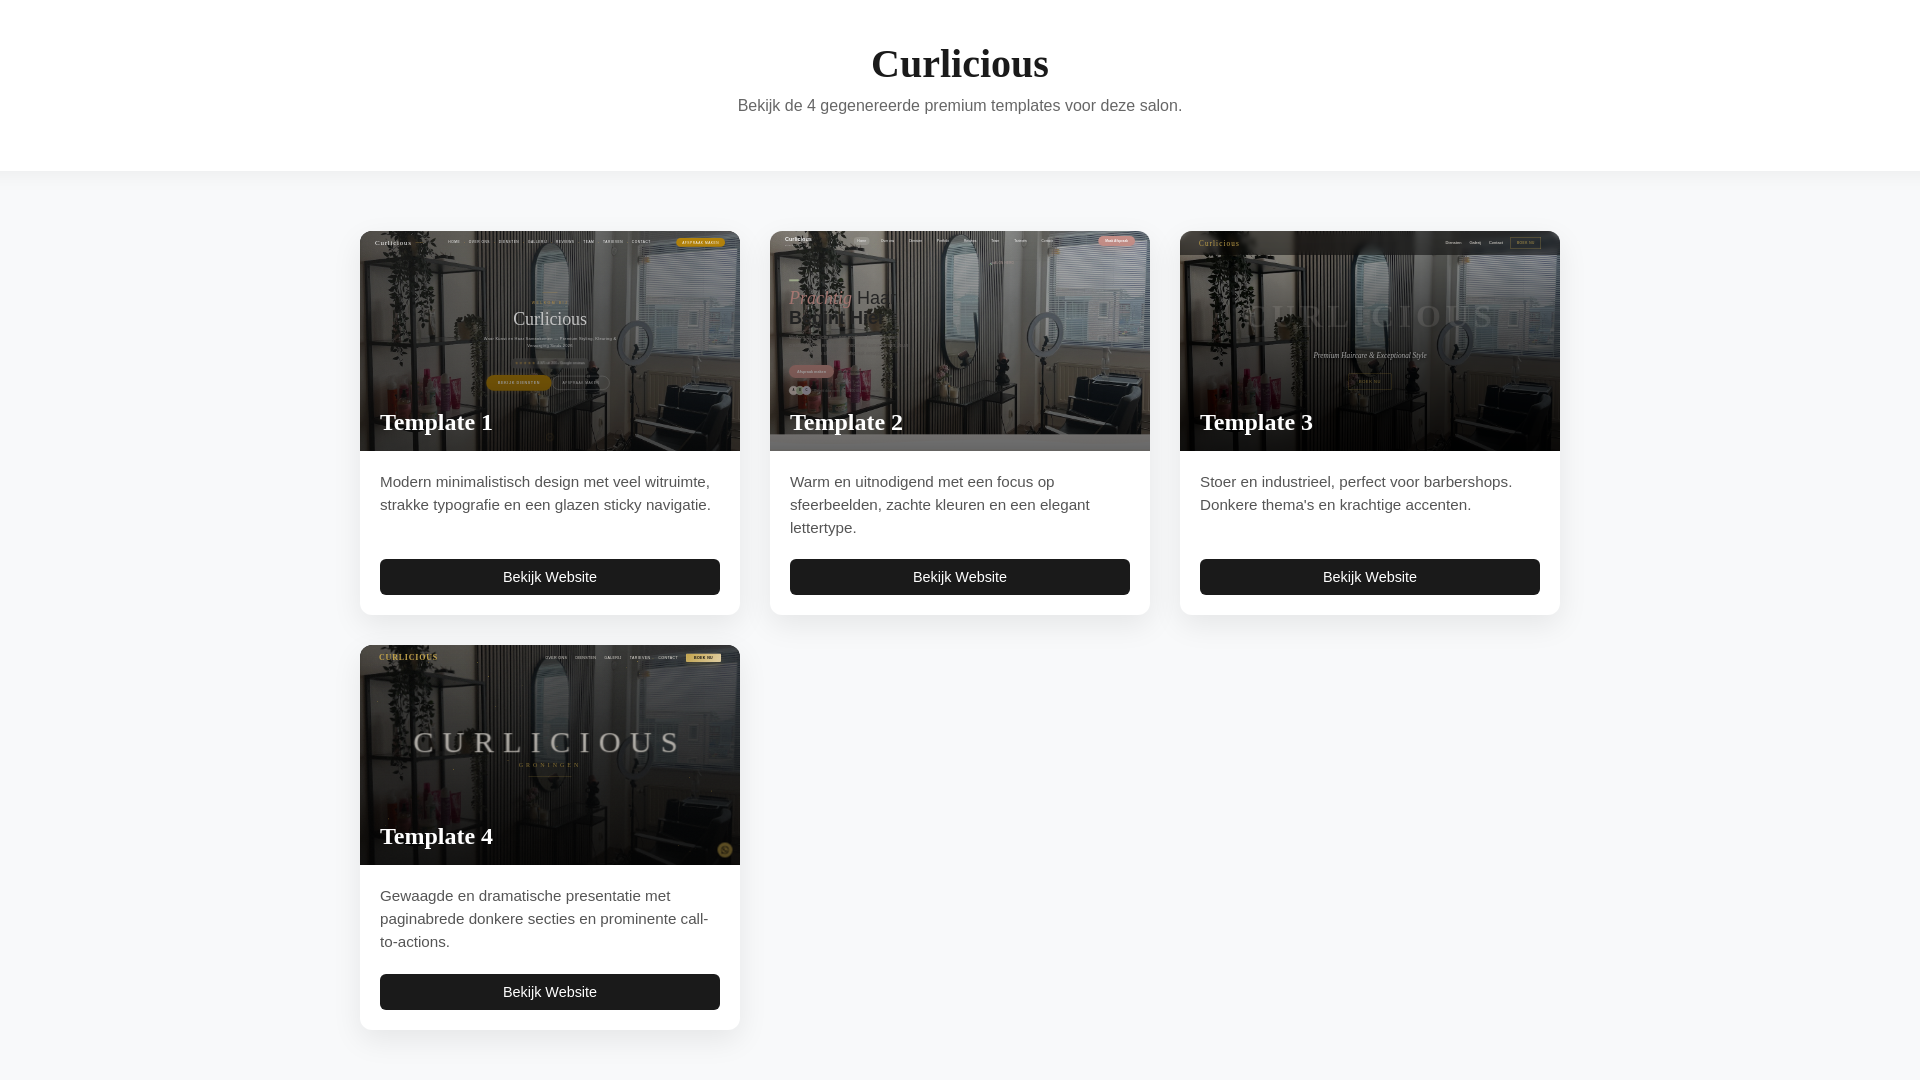Image resolution: width=1920 pixels, height=1080 pixels.
Task: Click the Curlicious page heading
Action: point(960,64)
